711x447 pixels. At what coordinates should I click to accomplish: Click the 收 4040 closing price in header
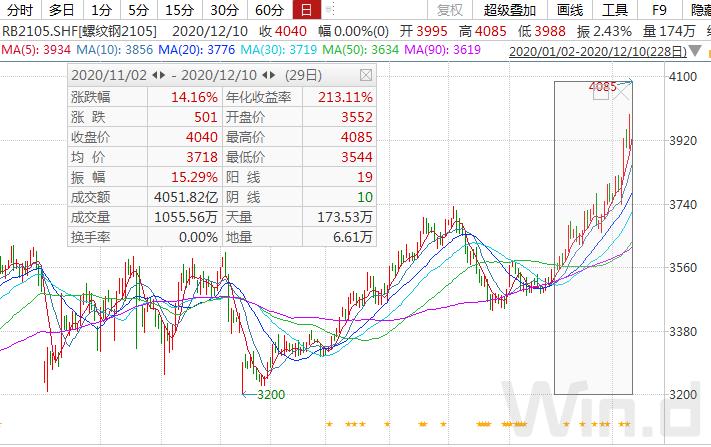283,31
